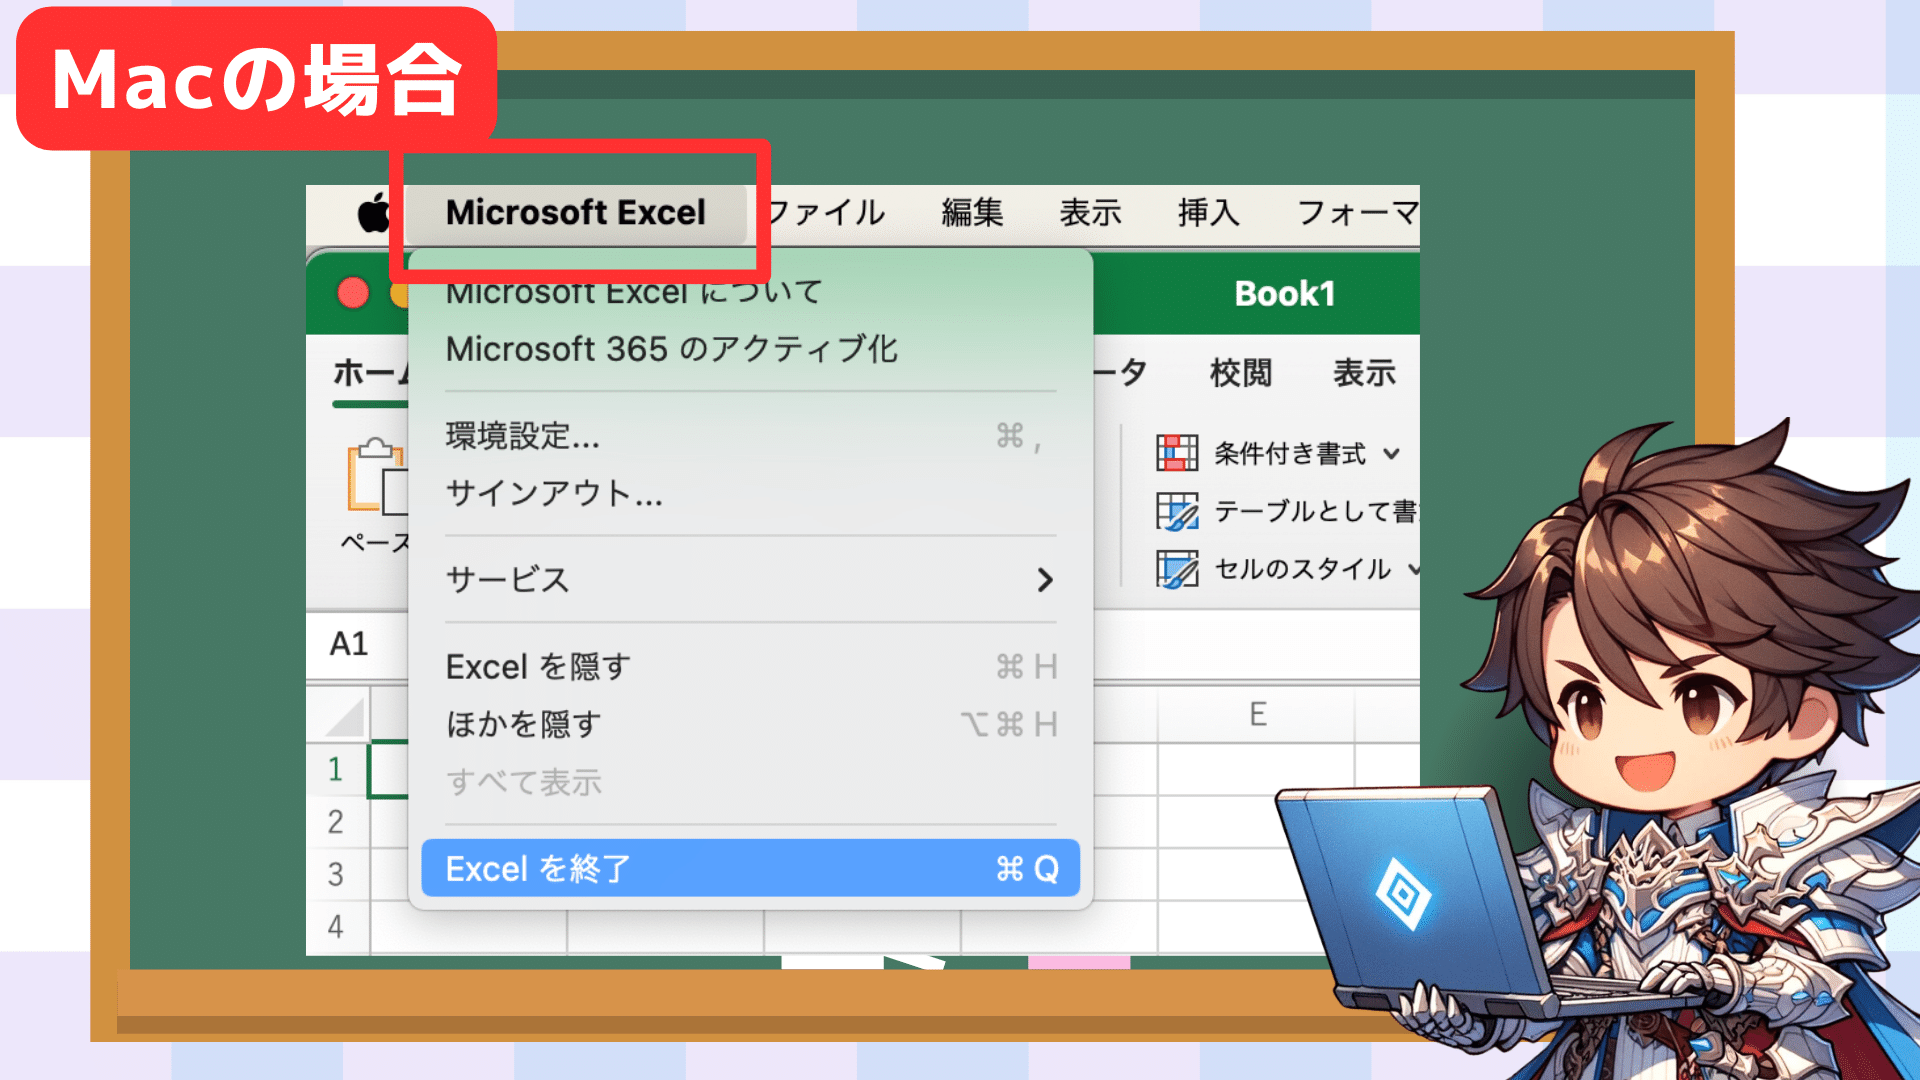Switch to the データ ribbon tab
Viewport: 1920px width, 1080px height.
1122,373
